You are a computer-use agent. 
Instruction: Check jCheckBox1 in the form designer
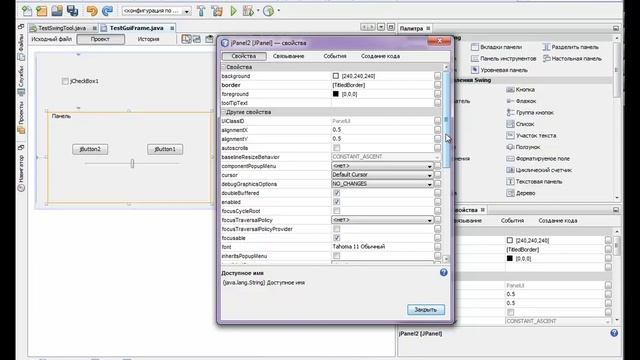pyautogui.click(x=65, y=81)
